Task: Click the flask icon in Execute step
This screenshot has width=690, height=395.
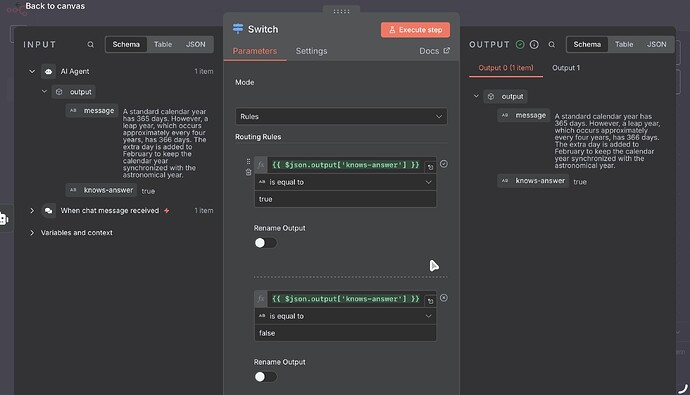Action: pyautogui.click(x=392, y=30)
